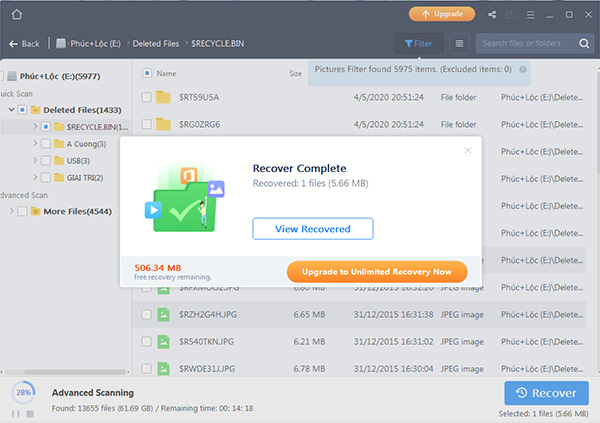Select the $RWDE31J.JPG file name
Screen dimensions: 600x423
point(207,369)
